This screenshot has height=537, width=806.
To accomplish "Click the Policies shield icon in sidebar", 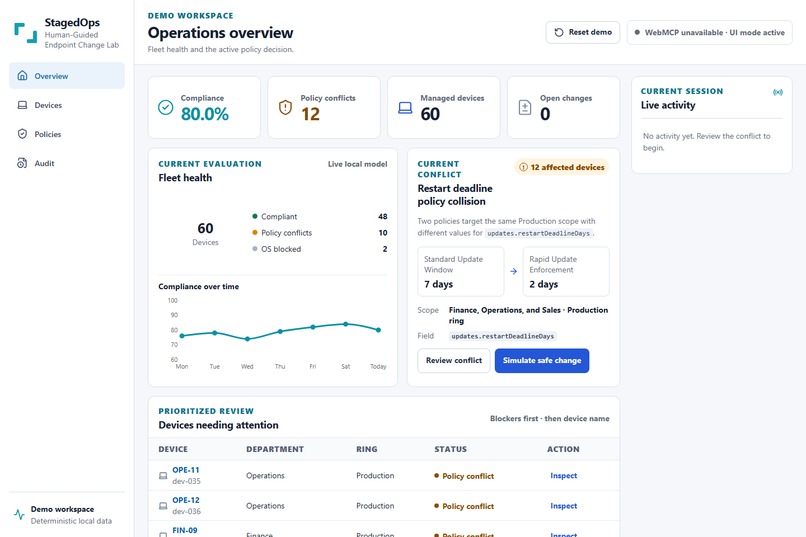I will [x=22, y=134].
